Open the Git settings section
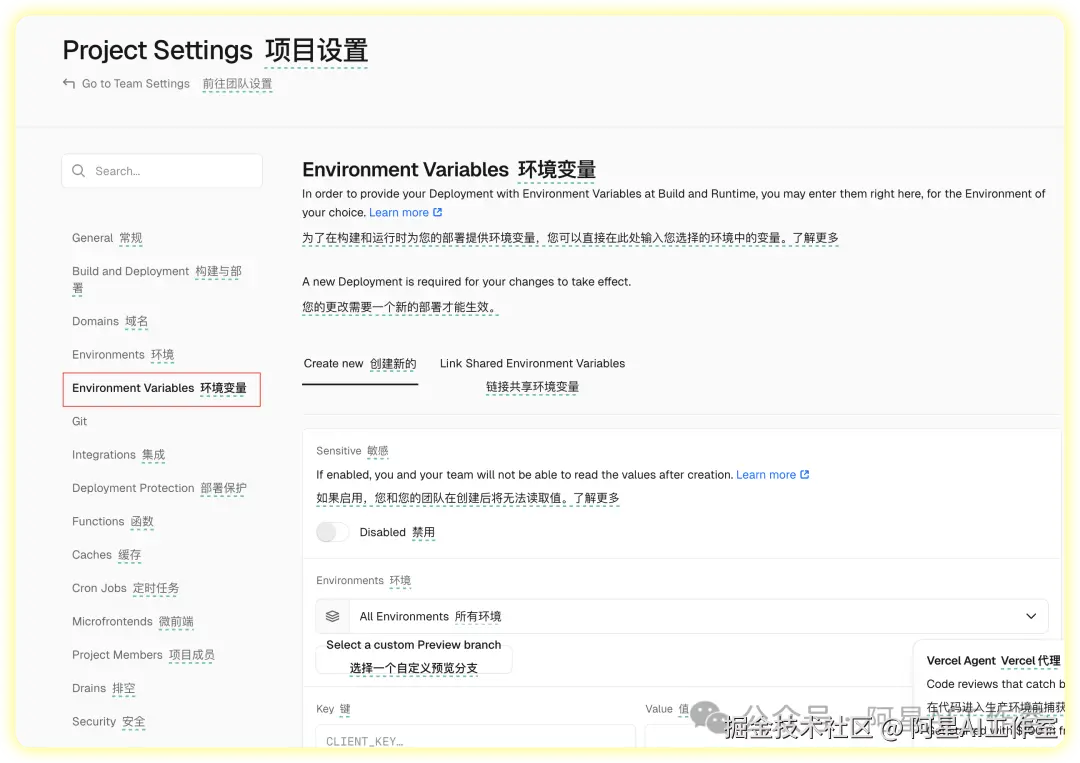Screen dimensions: 1080x763 pyautogui.click(x=79, y=421)
